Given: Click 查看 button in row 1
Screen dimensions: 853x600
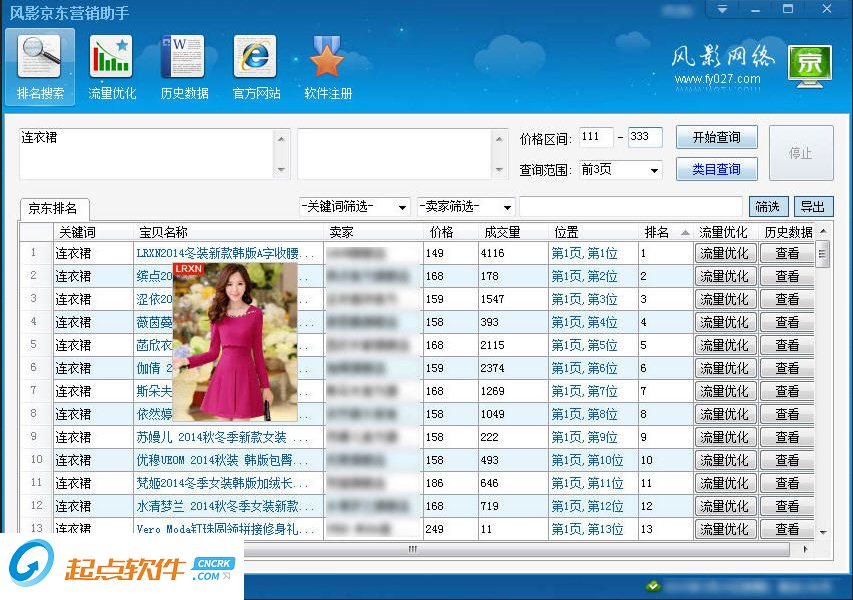Looking at the screenshot, I should point(787,253).
